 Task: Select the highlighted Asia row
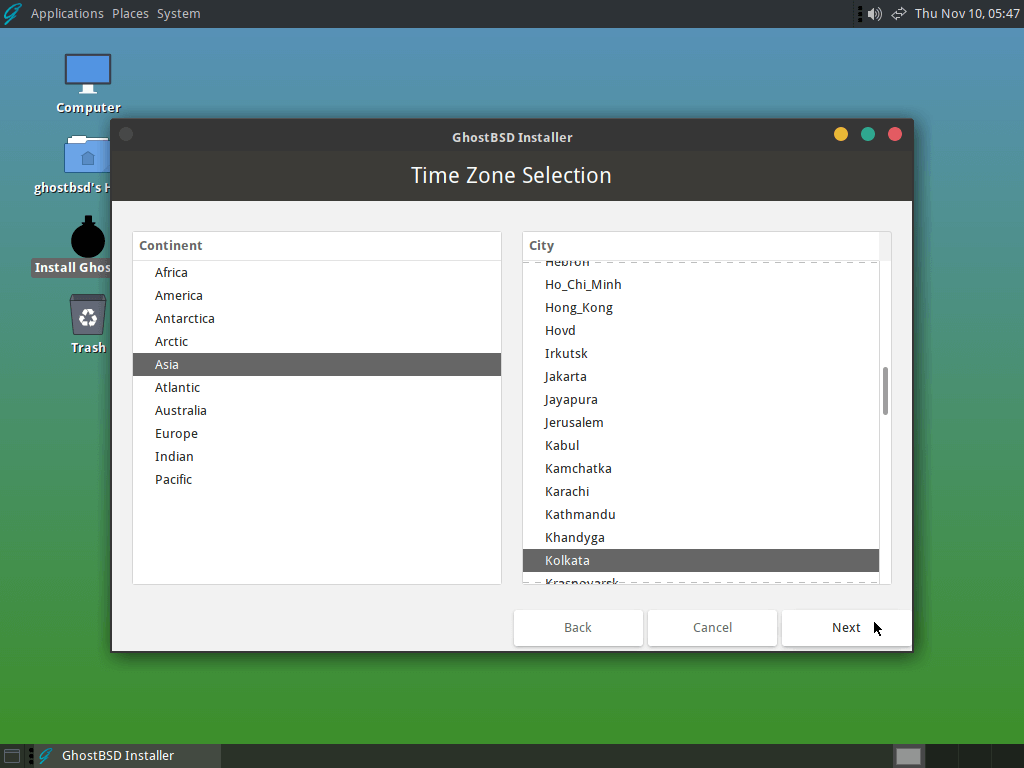point(317,364)
